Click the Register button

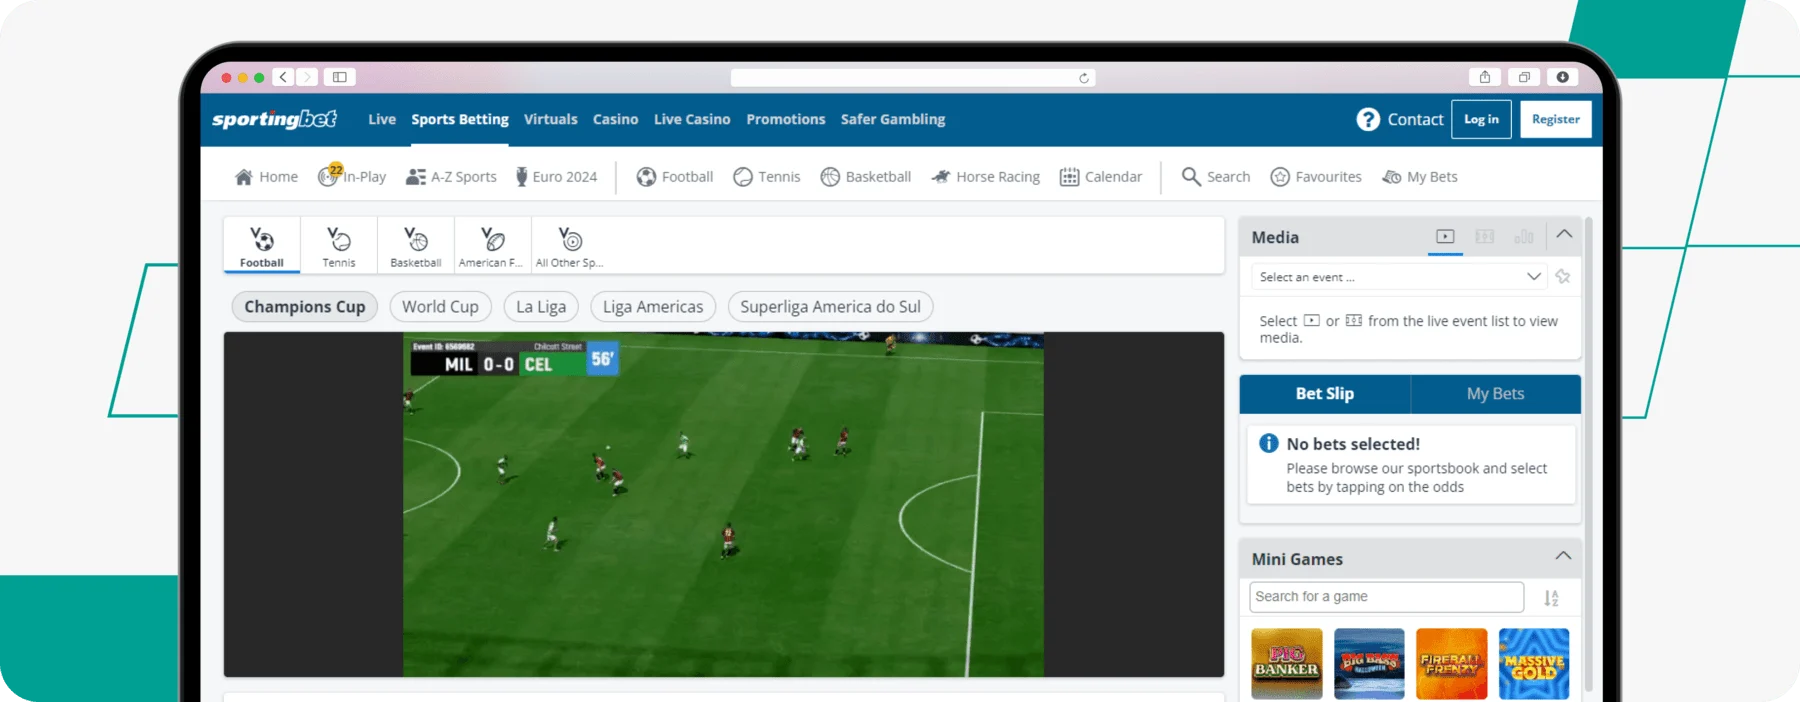[x=1556, y=119]
